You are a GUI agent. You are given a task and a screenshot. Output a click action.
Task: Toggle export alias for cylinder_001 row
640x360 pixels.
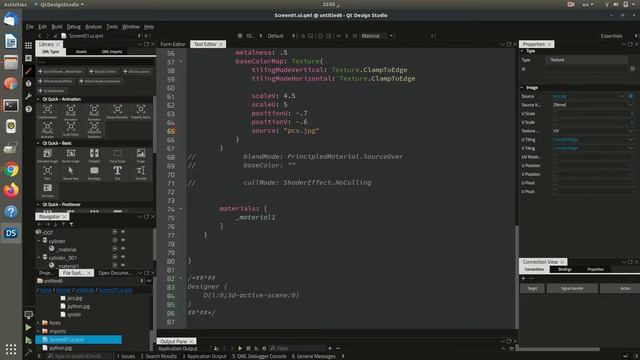[115, 257]
